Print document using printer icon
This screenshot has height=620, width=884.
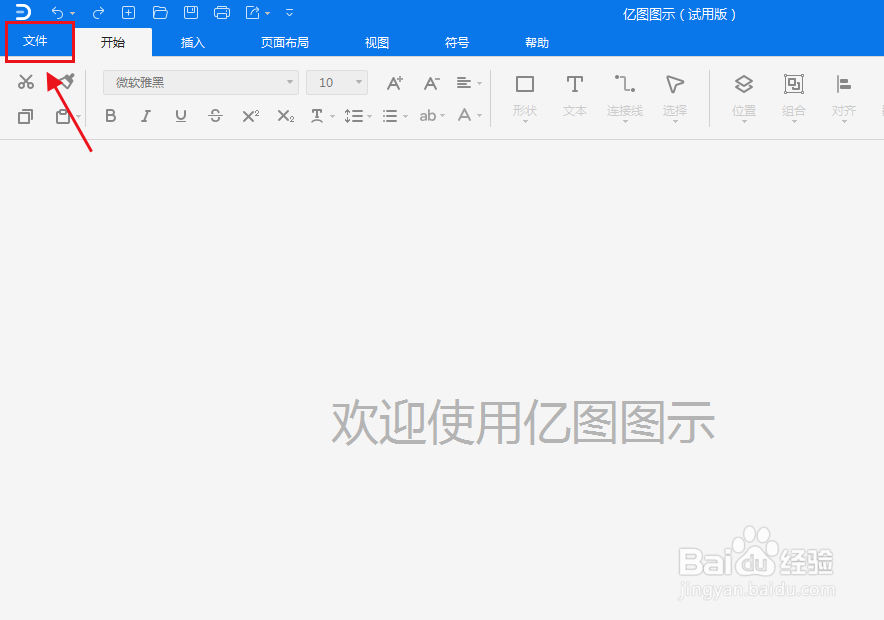tap(222, 12)
